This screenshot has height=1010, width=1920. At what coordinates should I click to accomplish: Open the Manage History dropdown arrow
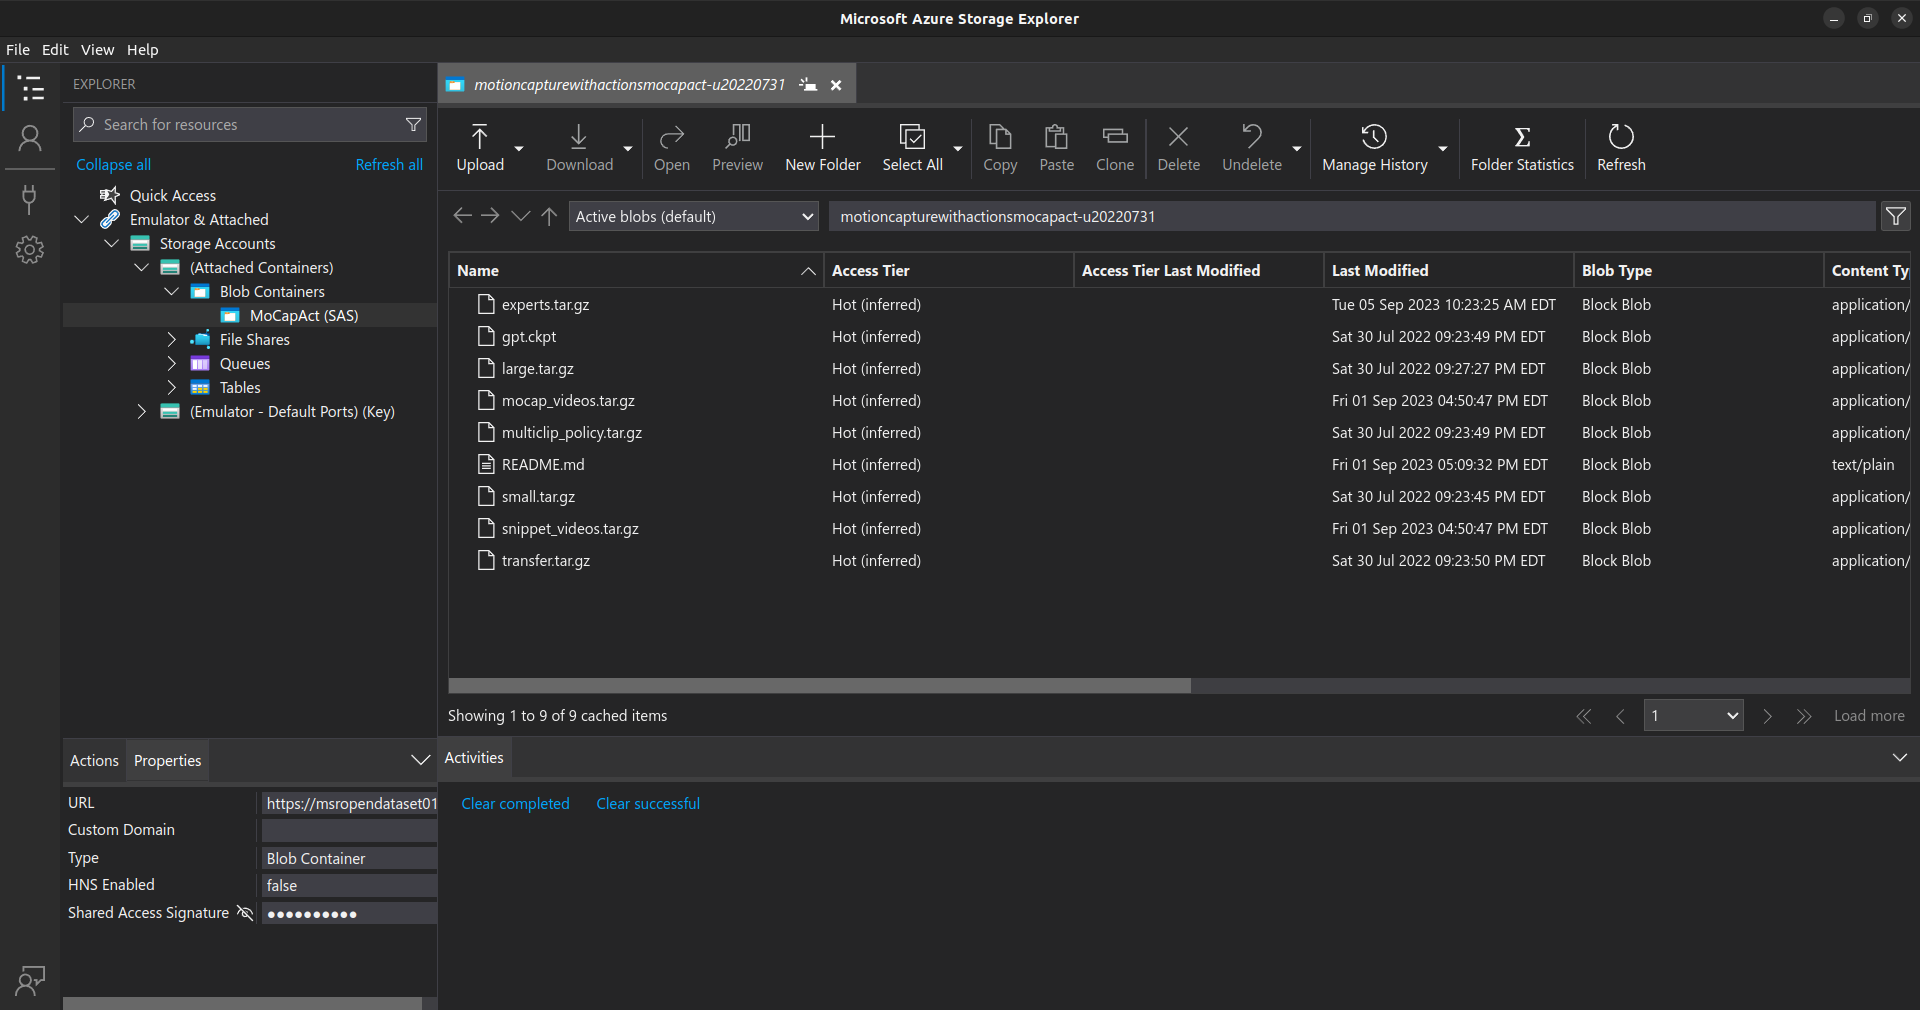pyautogui.click(x=1443, y=148)
